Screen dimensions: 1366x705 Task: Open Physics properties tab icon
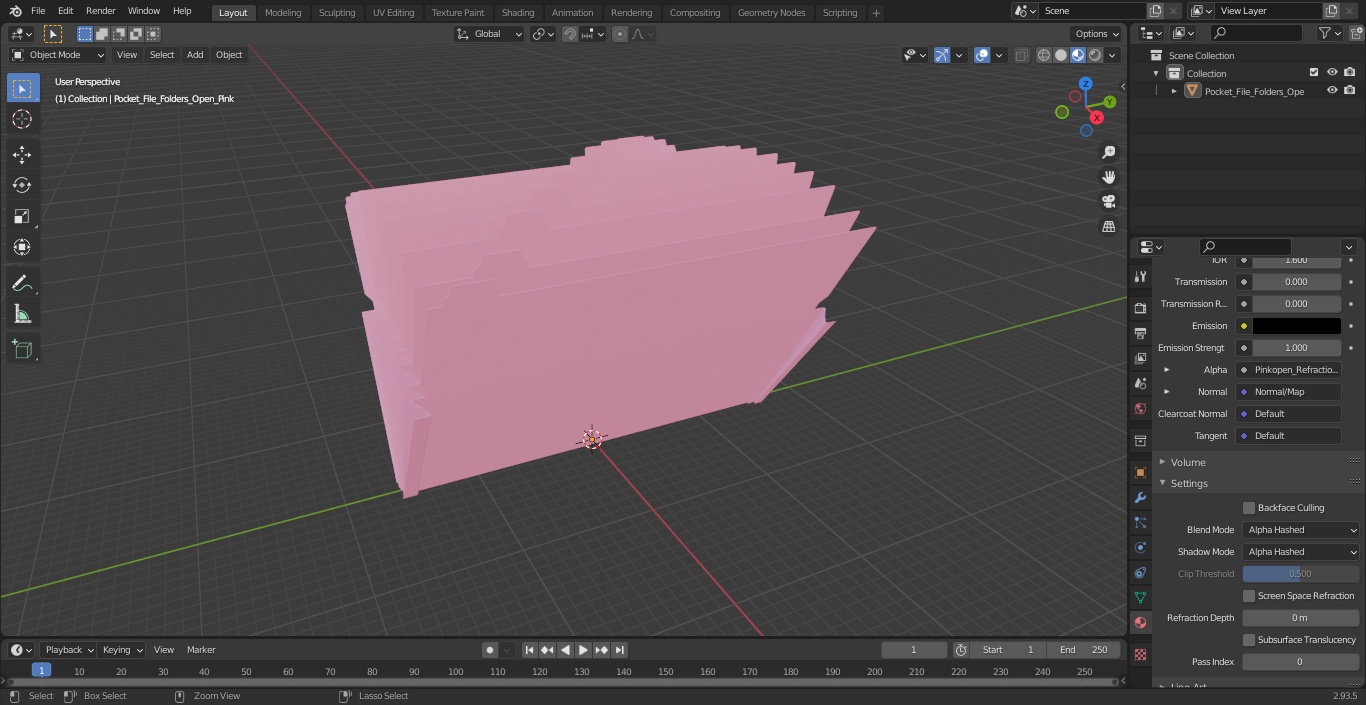pos(1140,547)
